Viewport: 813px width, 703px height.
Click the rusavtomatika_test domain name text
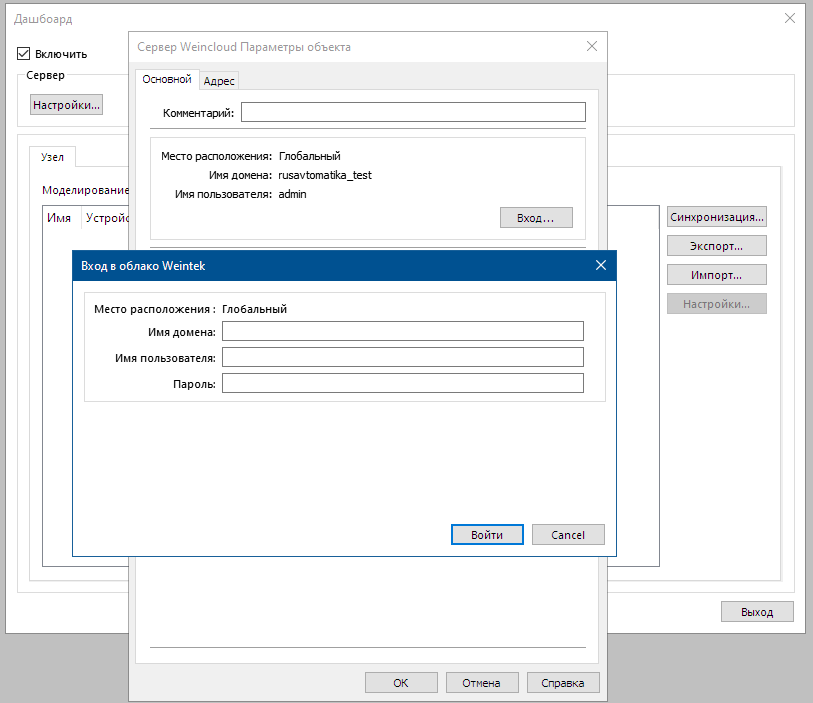click(325, 175)
